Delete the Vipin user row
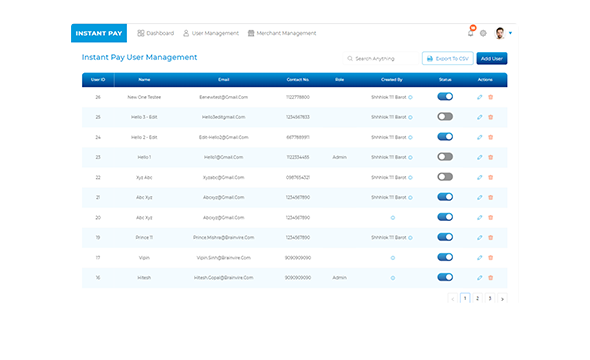This screenshot has height=360, width=590. click(x=490, y=258)
